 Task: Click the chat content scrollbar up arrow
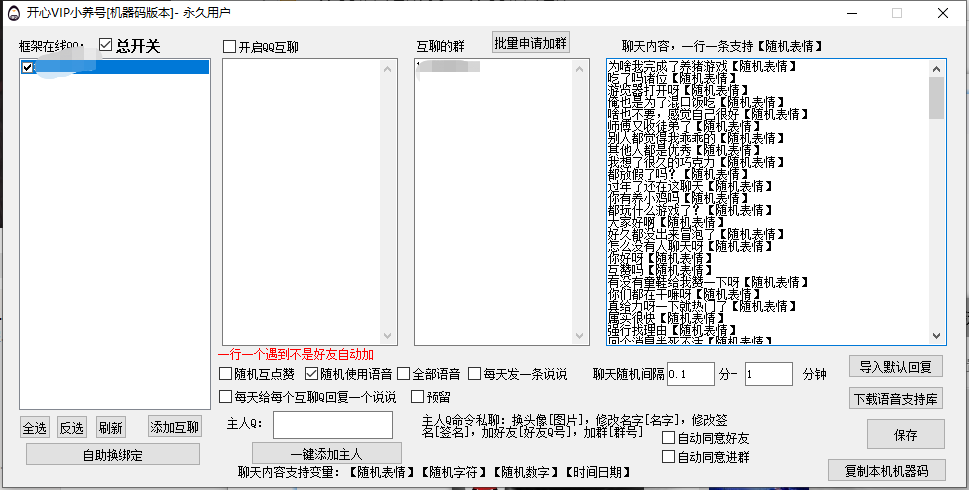(x=937, y=68)
